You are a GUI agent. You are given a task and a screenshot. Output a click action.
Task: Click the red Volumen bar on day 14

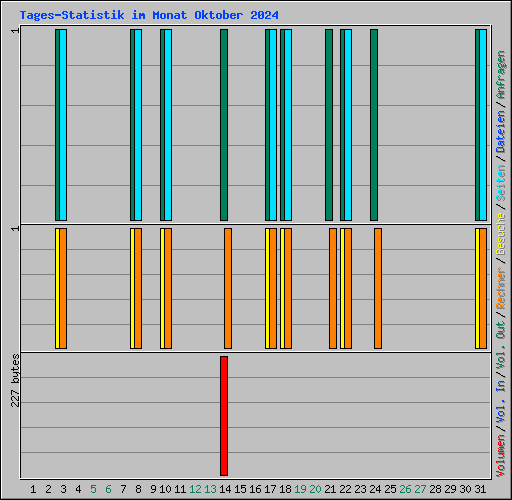(224, 416)
